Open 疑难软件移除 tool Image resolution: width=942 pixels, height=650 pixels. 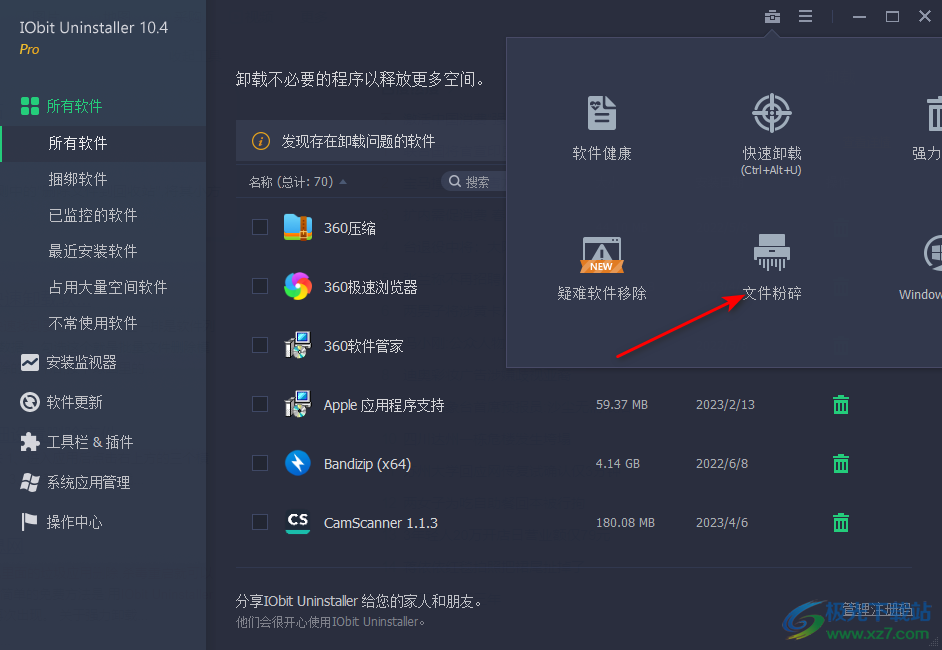pos(601,268)
